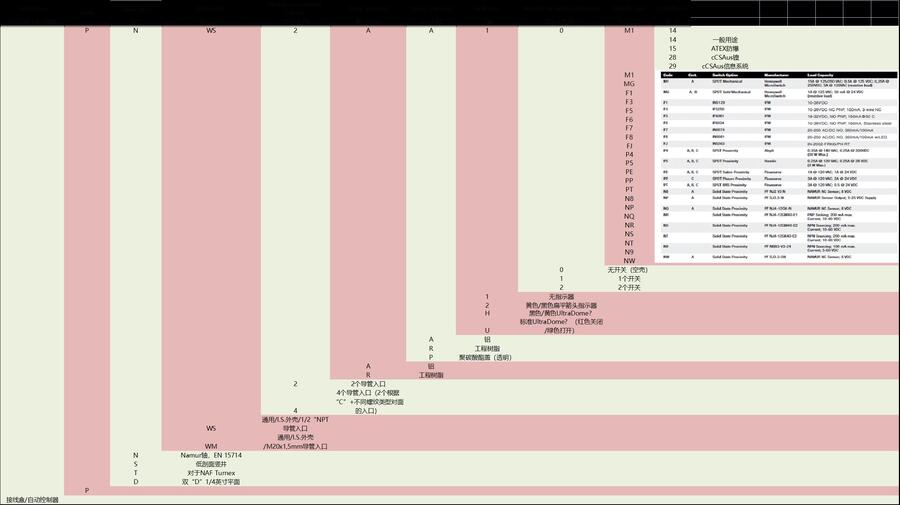Click the MG switch code in list
The image size is (900, 505).
[x=629, y=84]
